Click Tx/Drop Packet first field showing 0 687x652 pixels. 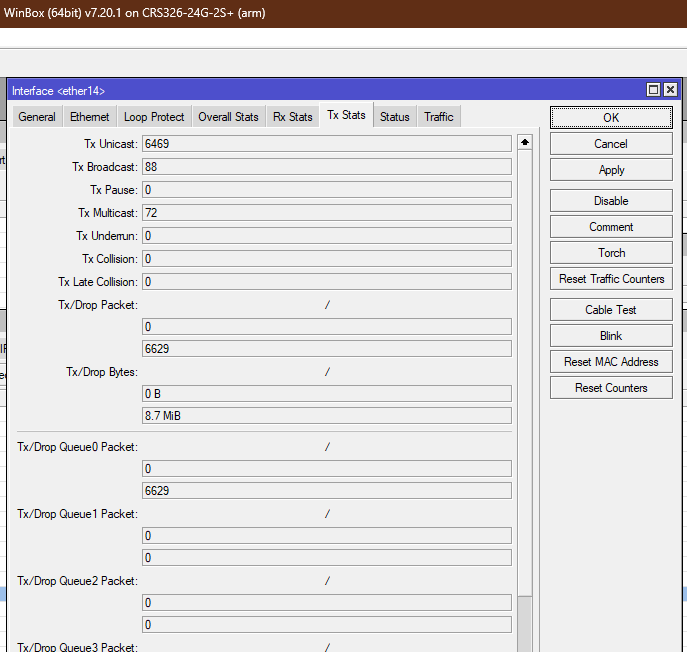tap(326, 327)
